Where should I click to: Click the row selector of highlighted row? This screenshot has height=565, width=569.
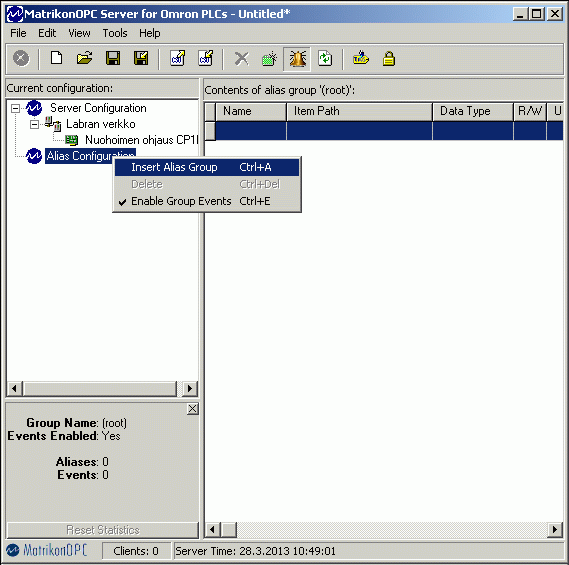(x=210, y=131)
